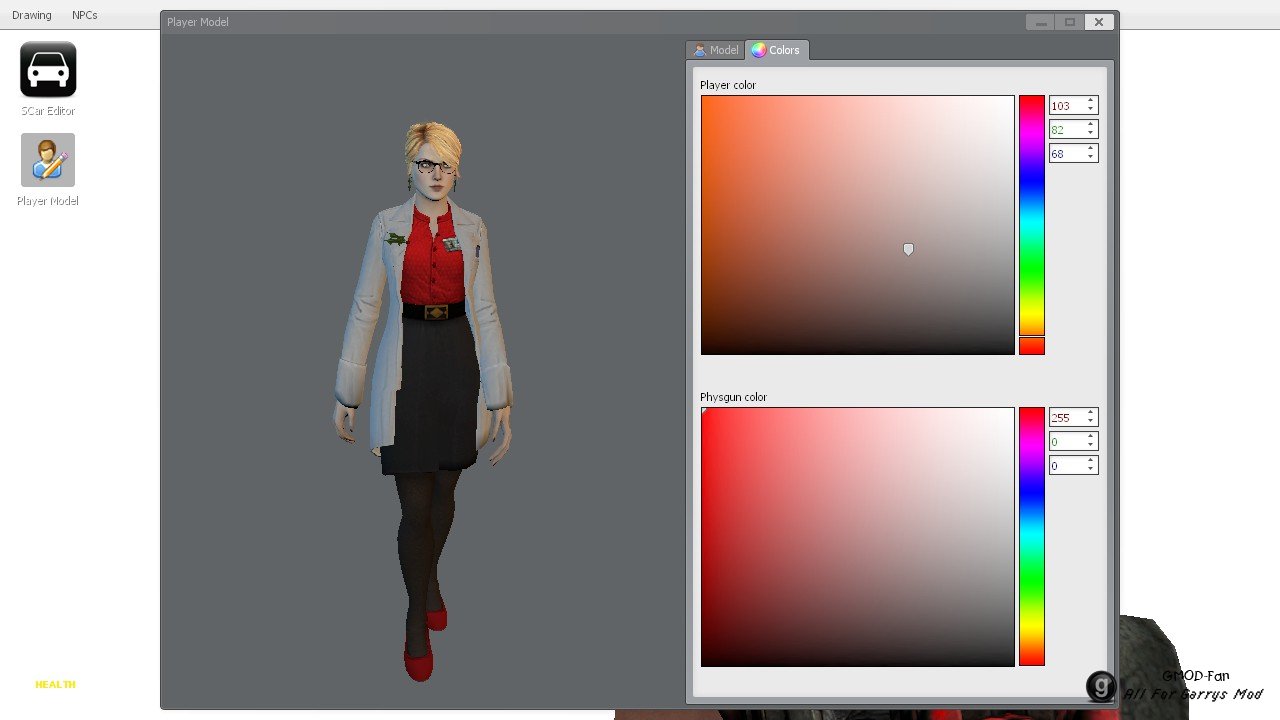1280x720 pixels.
Task: Increase Physgun color green value
Action: pos(1091,437)
